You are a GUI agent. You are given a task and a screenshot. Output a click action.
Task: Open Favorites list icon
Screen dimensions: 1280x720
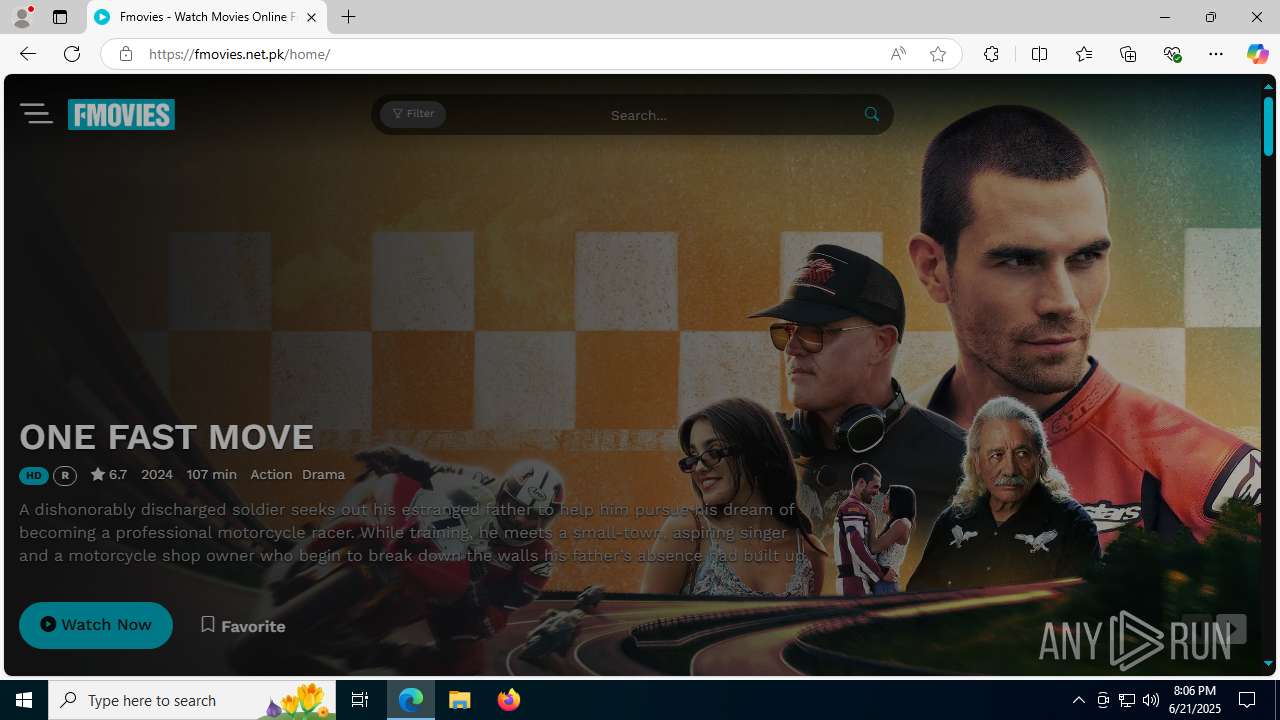[x=1084, y=54]
